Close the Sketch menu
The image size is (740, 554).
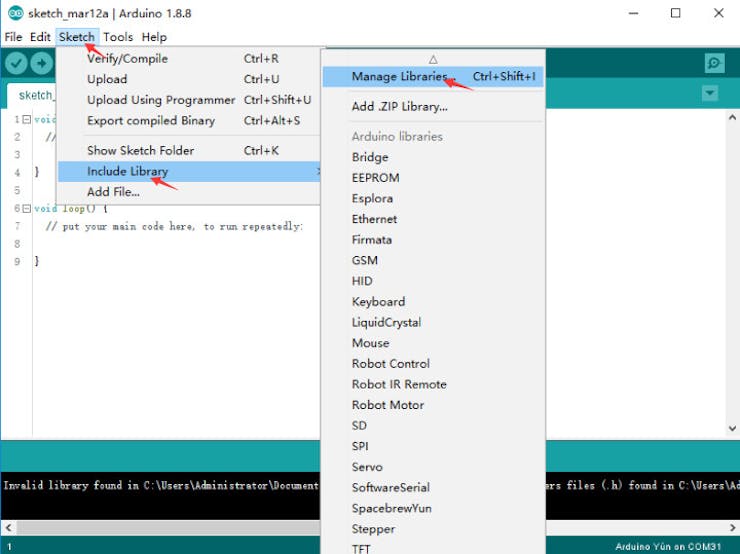77,37
